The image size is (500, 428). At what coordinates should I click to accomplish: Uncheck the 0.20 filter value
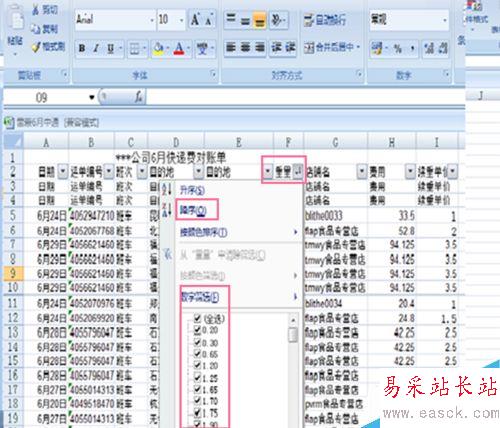click(197, 330)
